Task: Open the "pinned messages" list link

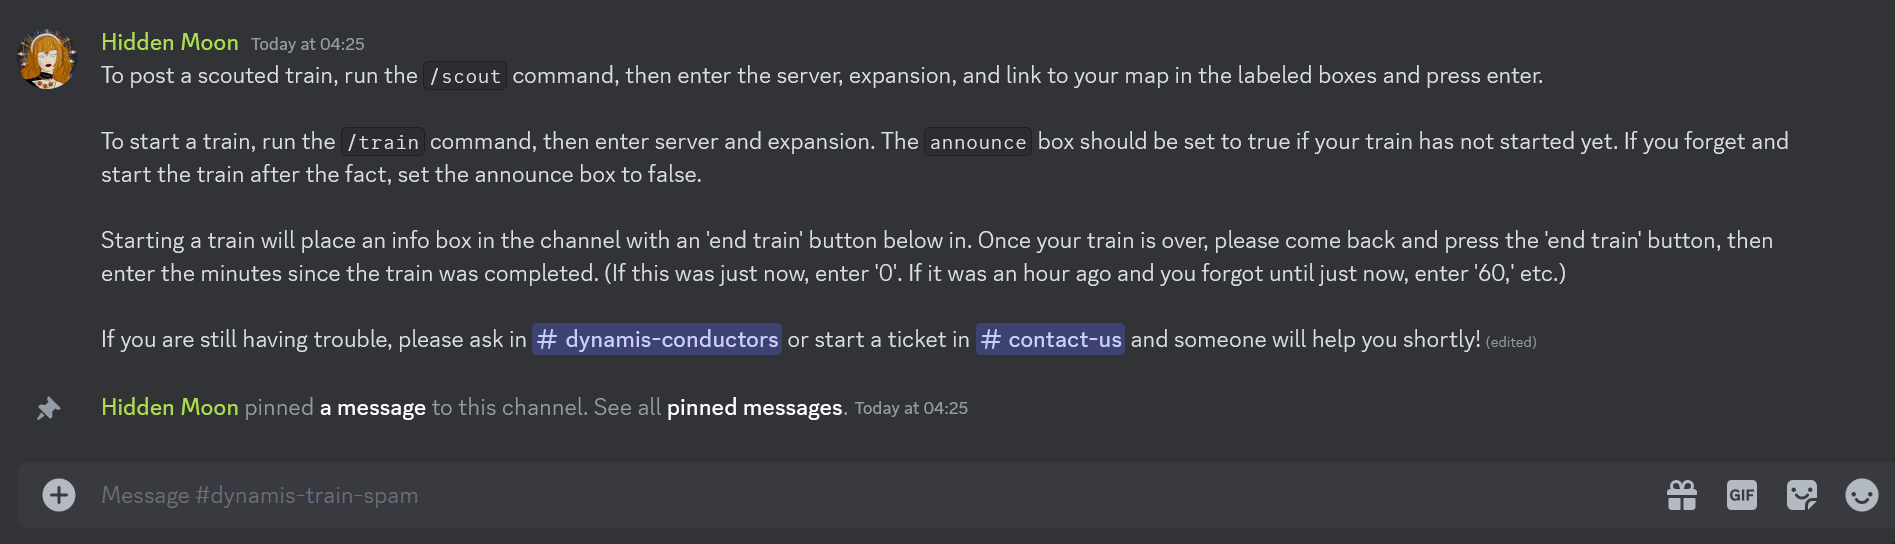Action: coord(754,408)
